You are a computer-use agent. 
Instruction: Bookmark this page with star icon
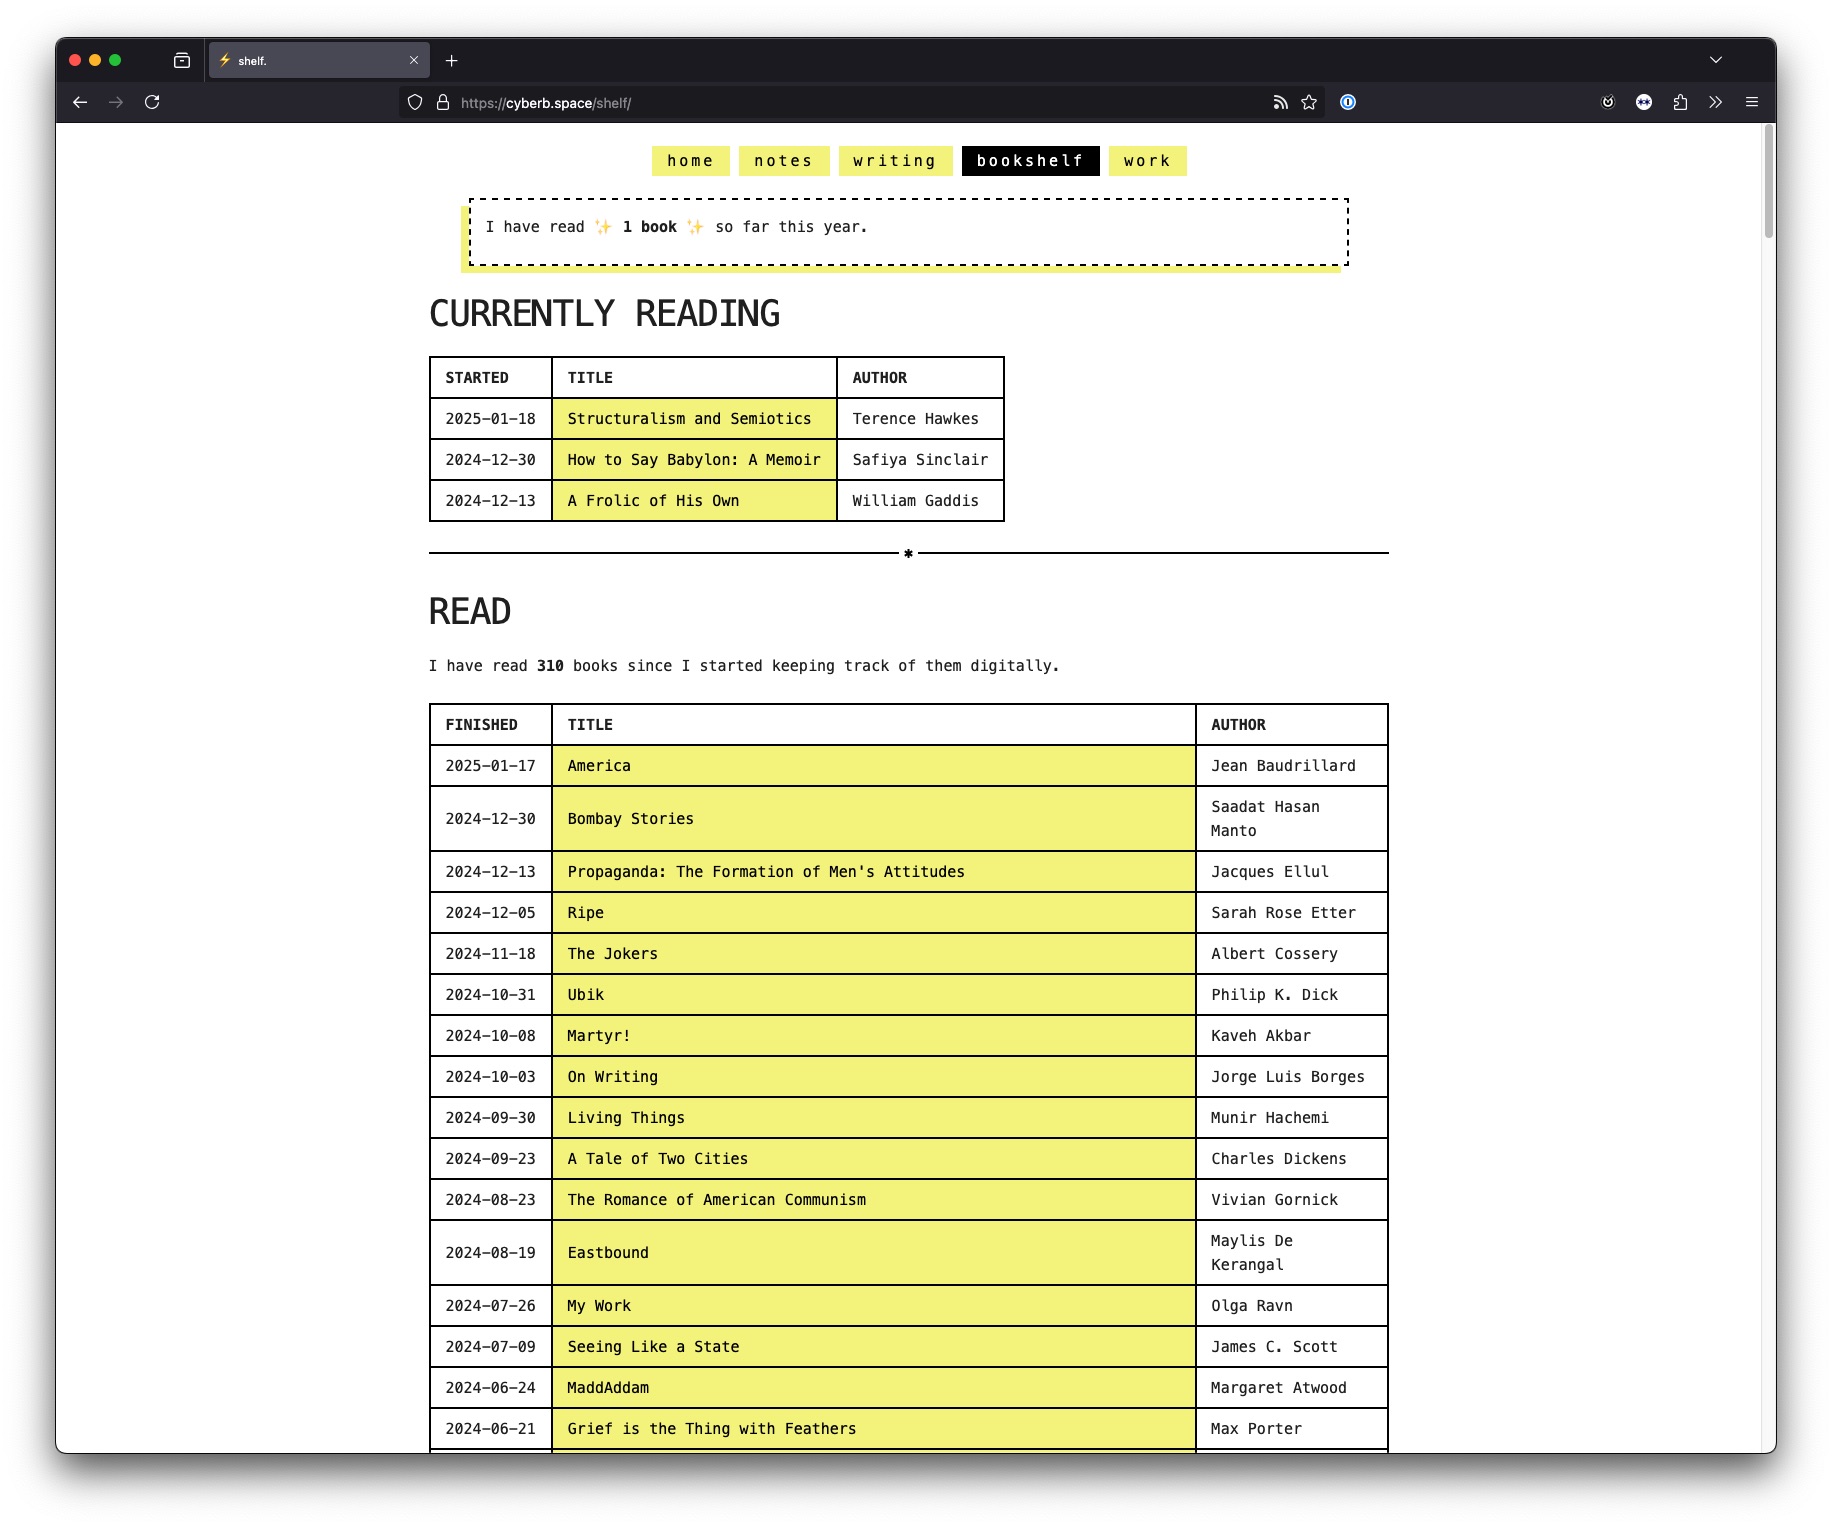point(1309,102)
